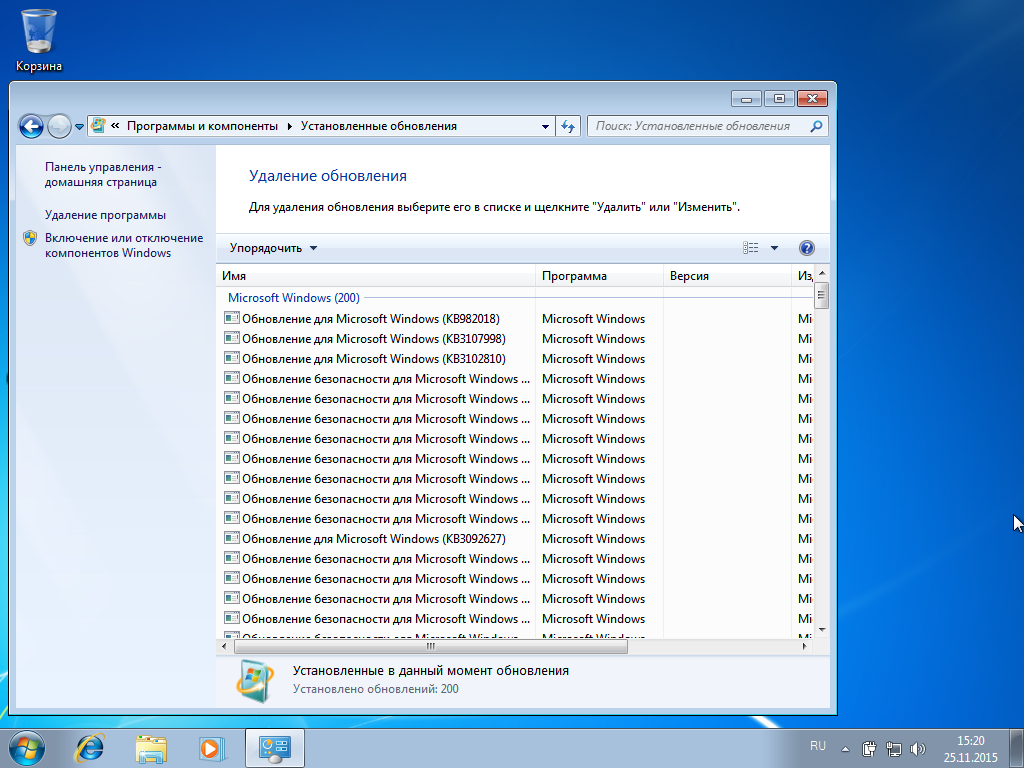Click 'Программы и компоненты' breadcrumb
This screenshot has height=768, width=1024.
pos(202,126)
